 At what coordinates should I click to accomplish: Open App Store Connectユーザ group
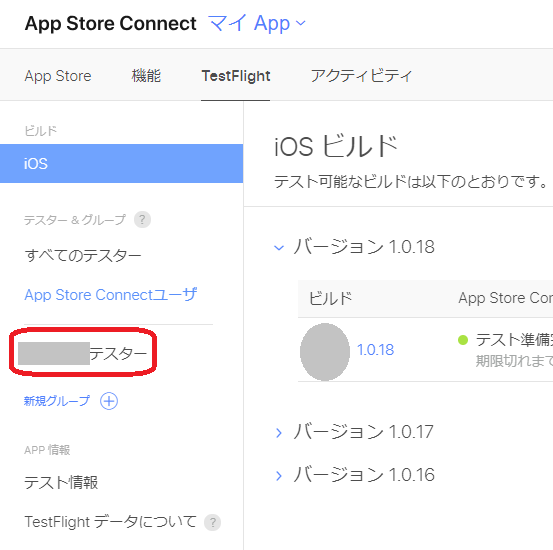coord(111,295)
